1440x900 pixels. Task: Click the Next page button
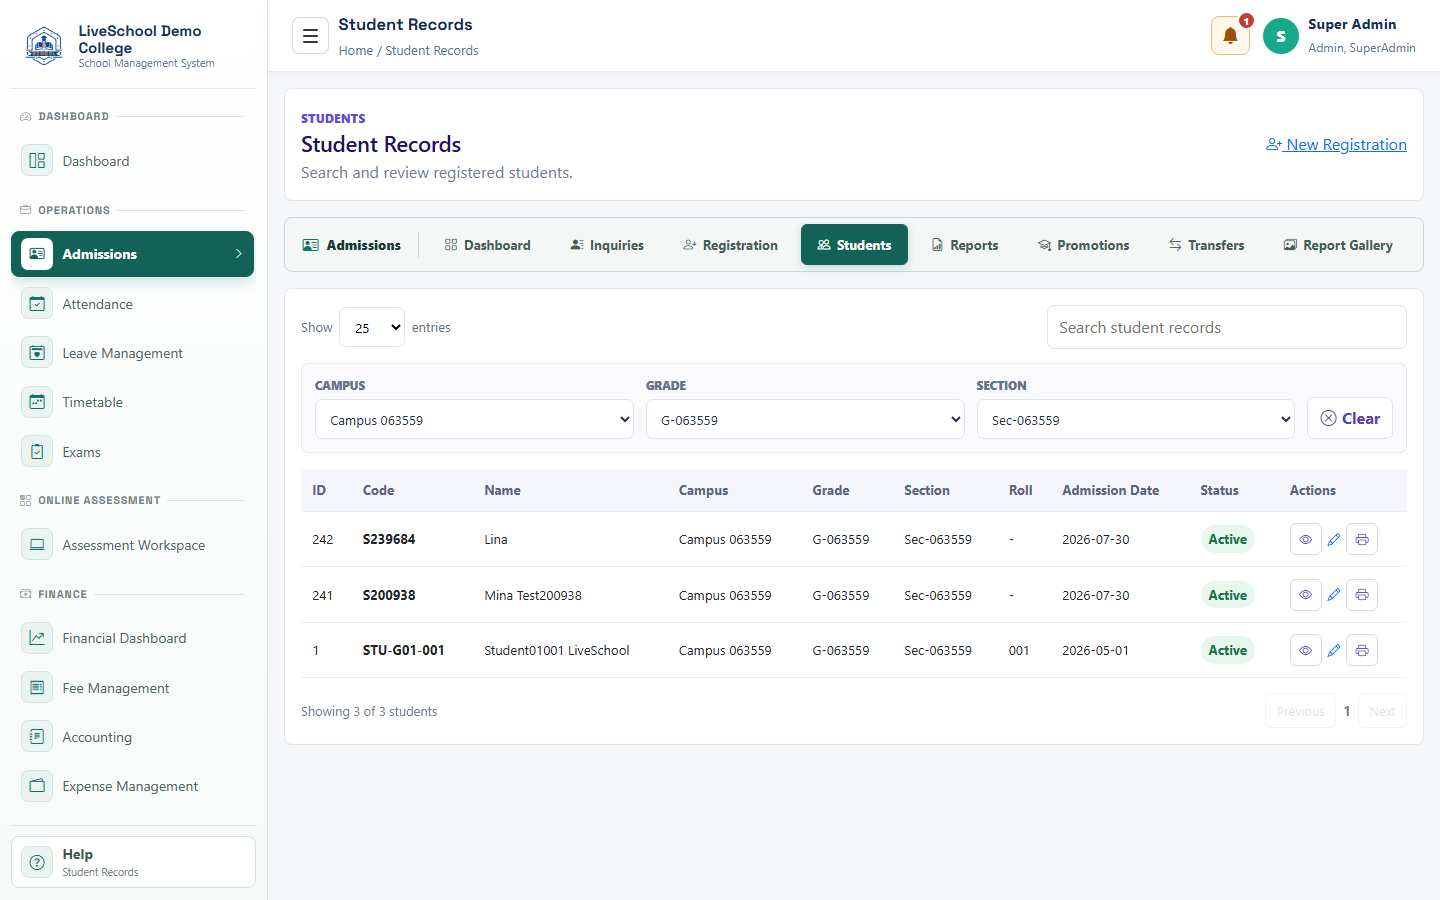(1382, 711)
